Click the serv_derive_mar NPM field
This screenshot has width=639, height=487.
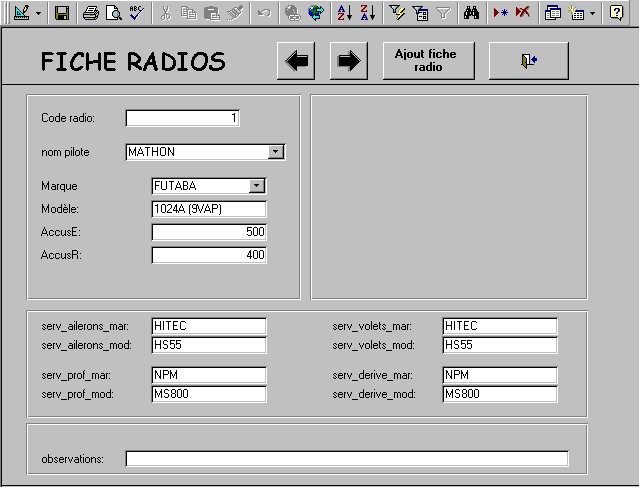tap(500, 375)
